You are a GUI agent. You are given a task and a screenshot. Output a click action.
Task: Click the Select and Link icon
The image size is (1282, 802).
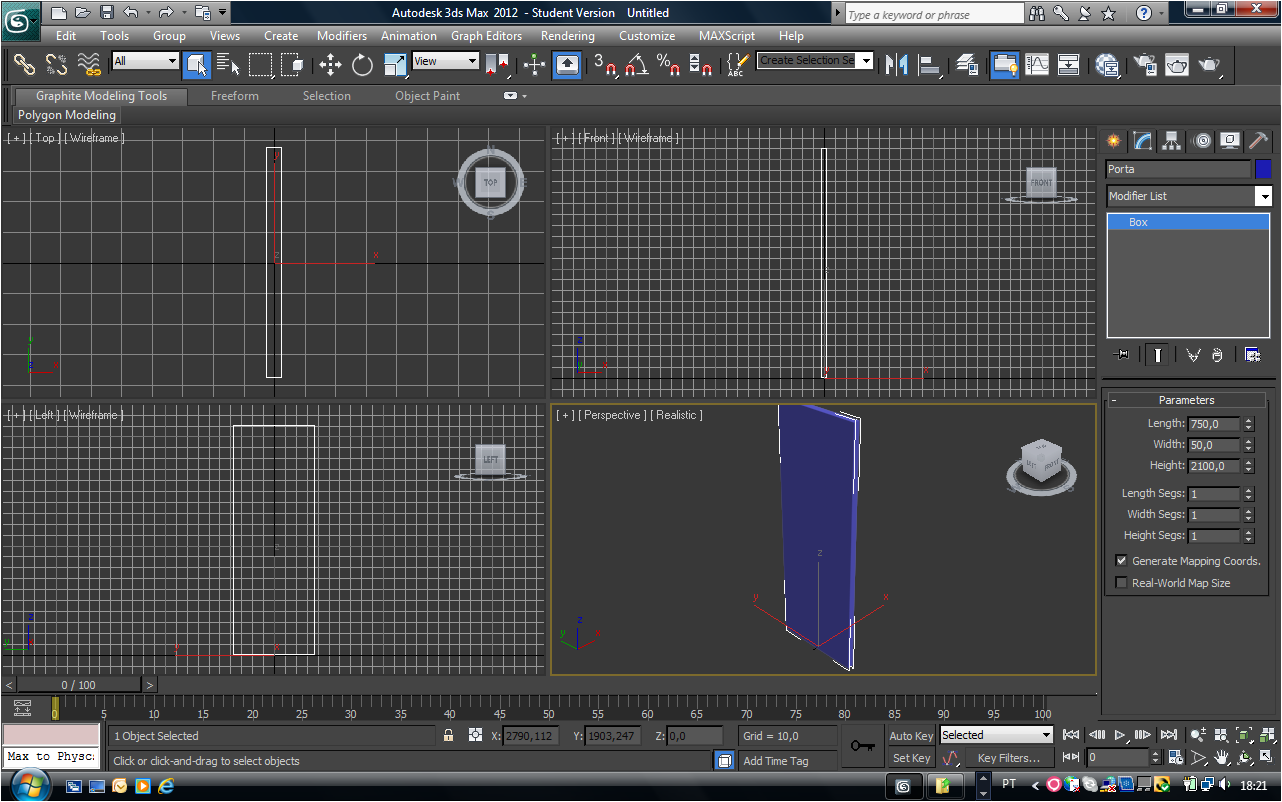(24, 65)
